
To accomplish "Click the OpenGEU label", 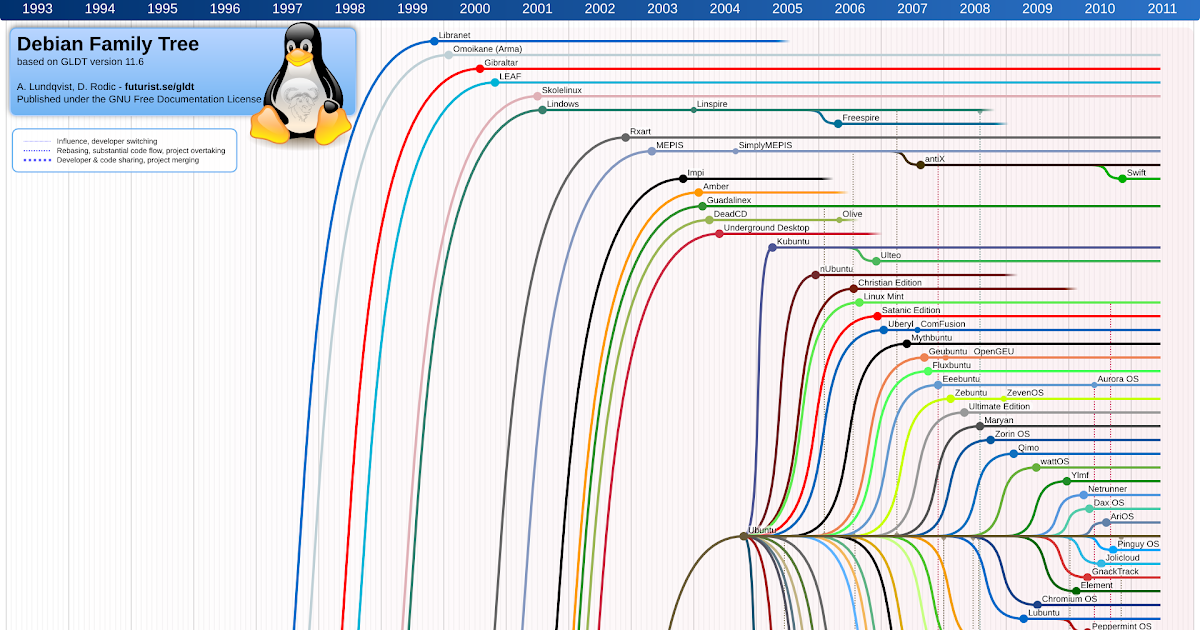I will (x=994, y=352).
